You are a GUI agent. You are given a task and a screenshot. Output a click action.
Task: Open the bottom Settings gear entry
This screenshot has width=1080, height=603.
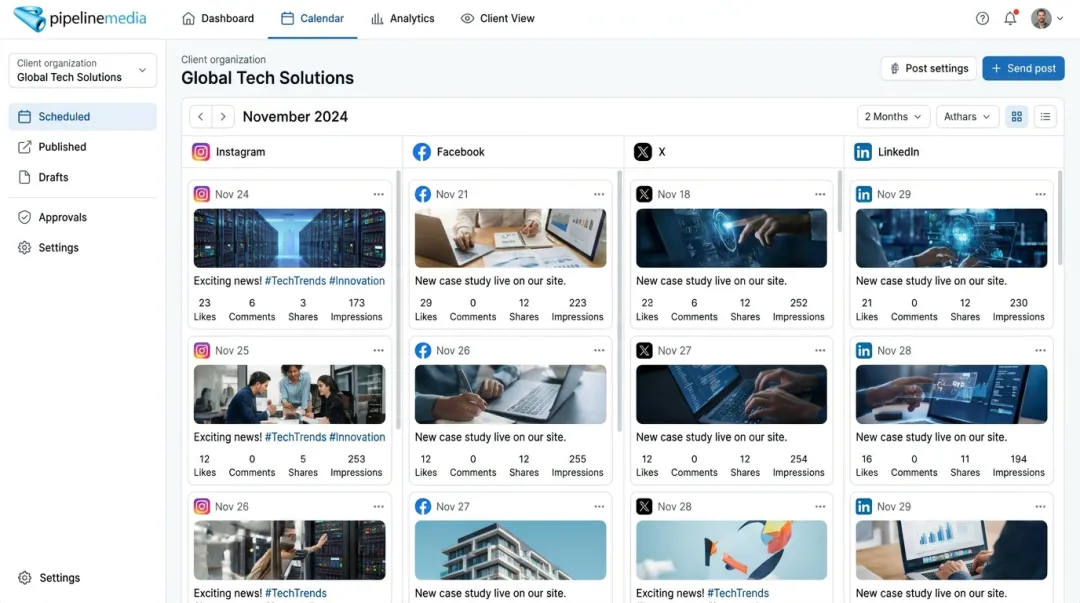point(50,578)
